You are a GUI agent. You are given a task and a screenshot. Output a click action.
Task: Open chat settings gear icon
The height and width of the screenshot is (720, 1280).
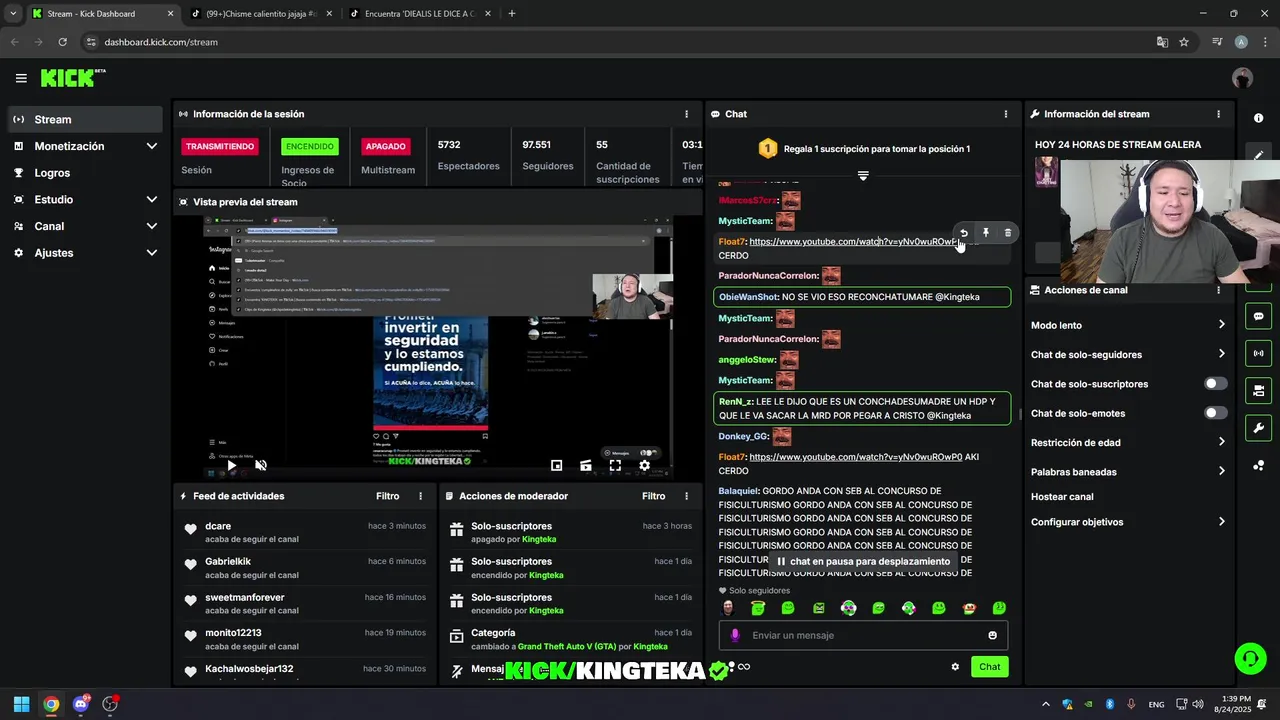955,667
